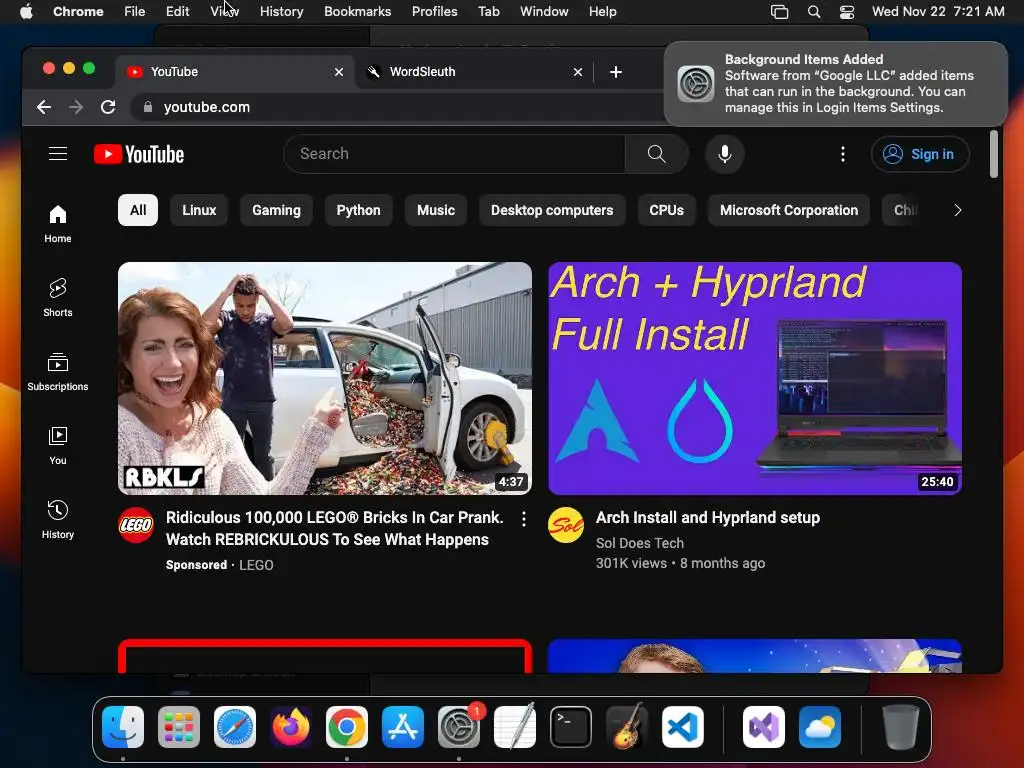Open Sol Does Tech channel link
The width and height of the screenshot is (1024, 768).
639,543
